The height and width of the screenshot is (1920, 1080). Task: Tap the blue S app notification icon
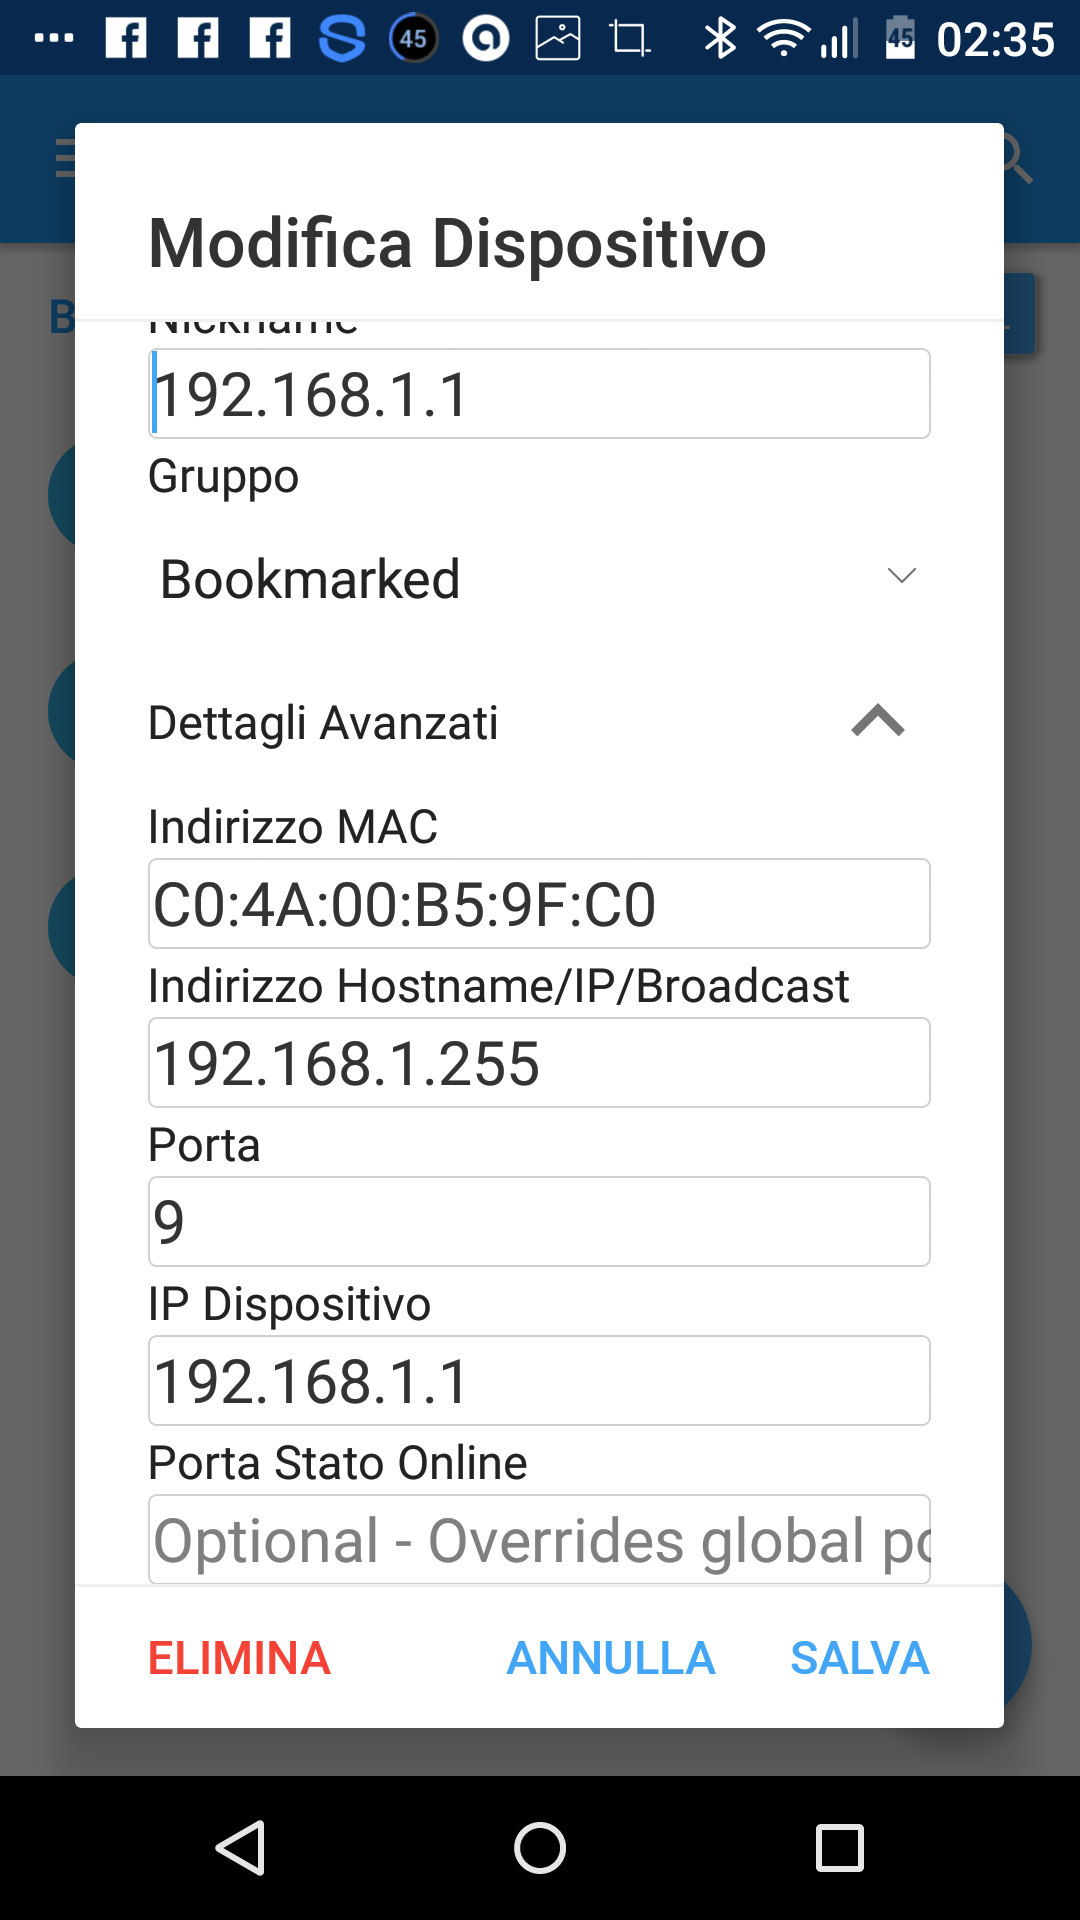click(342, 39)
